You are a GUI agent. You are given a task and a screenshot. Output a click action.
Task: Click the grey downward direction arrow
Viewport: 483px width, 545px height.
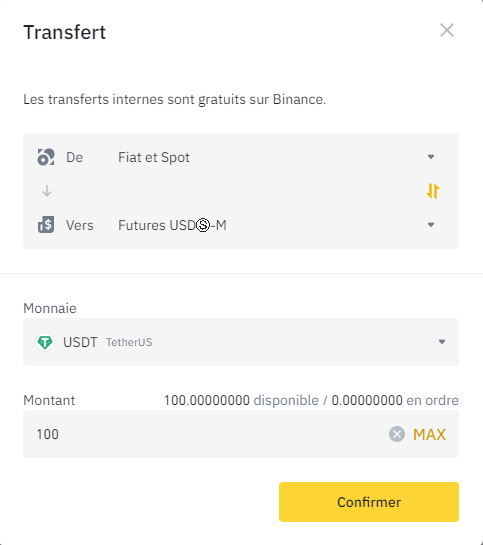[x=47, y=191]
